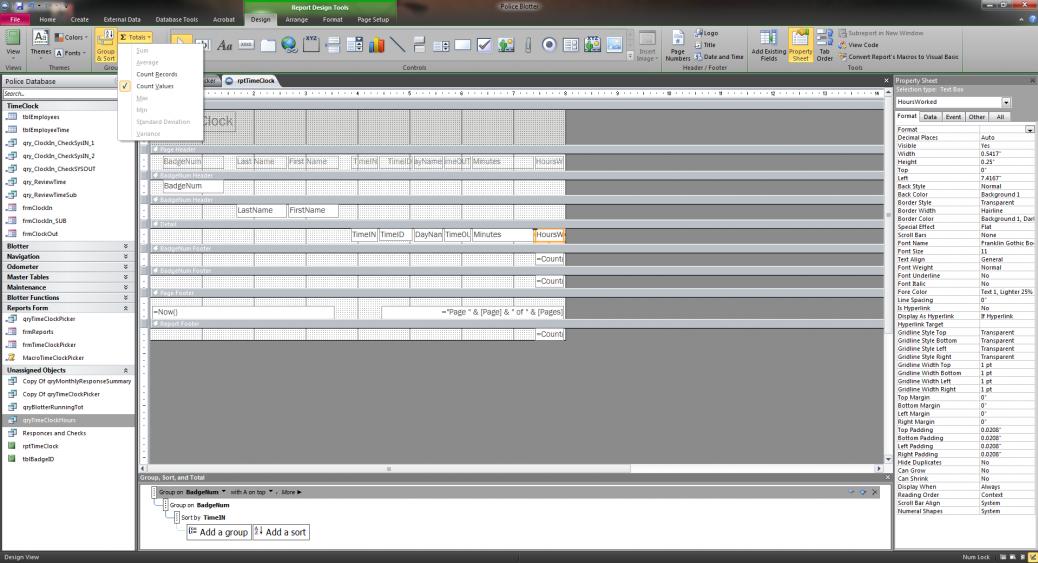This screenshot has width=1038, height=563.
Task: Open the Totals dropdown
Action: tap(136, 37)
